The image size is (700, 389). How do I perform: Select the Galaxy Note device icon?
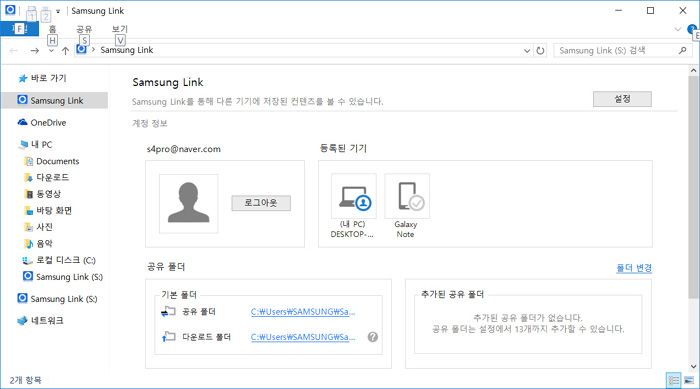coord(407,196)
